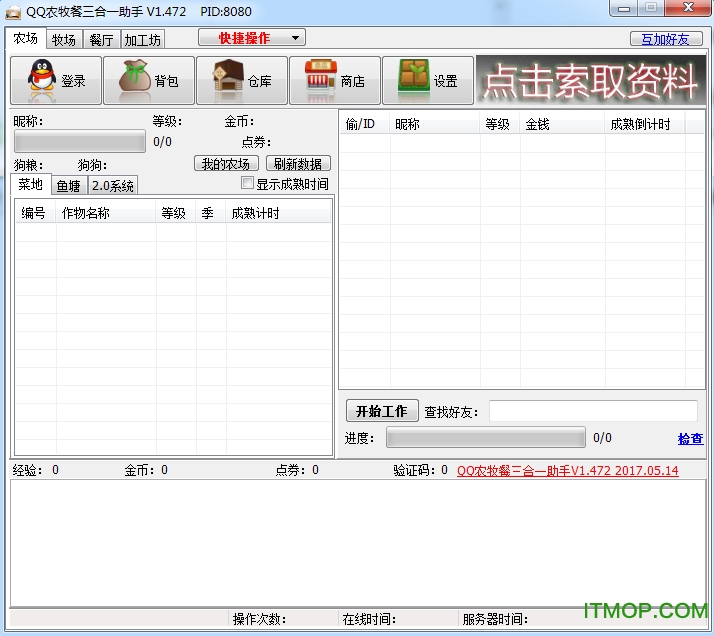Screen dimensions: 714x636
Task: Switch to the 餐厅 tab
Action: [x=101, y=40]
